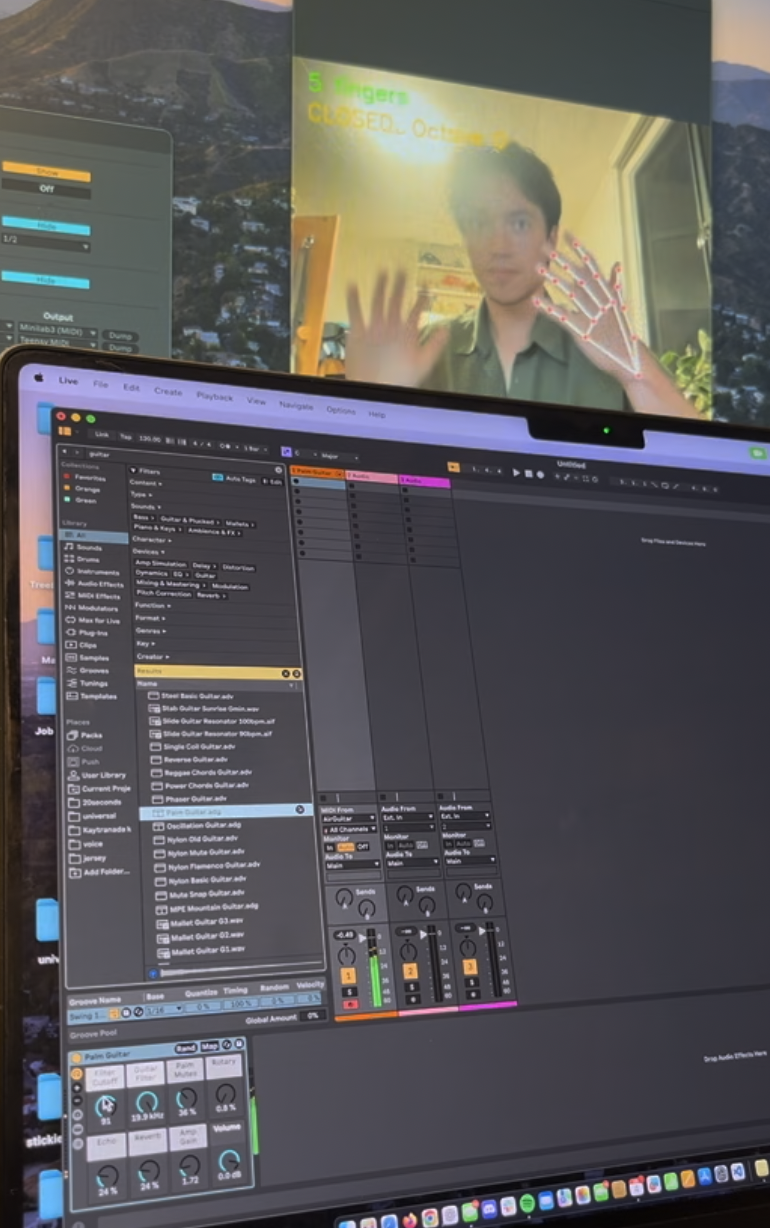The height and width of the screenshot is (1228, 770).
Task: Toggle track 3 activator button
Action: [x=470, y=967]
